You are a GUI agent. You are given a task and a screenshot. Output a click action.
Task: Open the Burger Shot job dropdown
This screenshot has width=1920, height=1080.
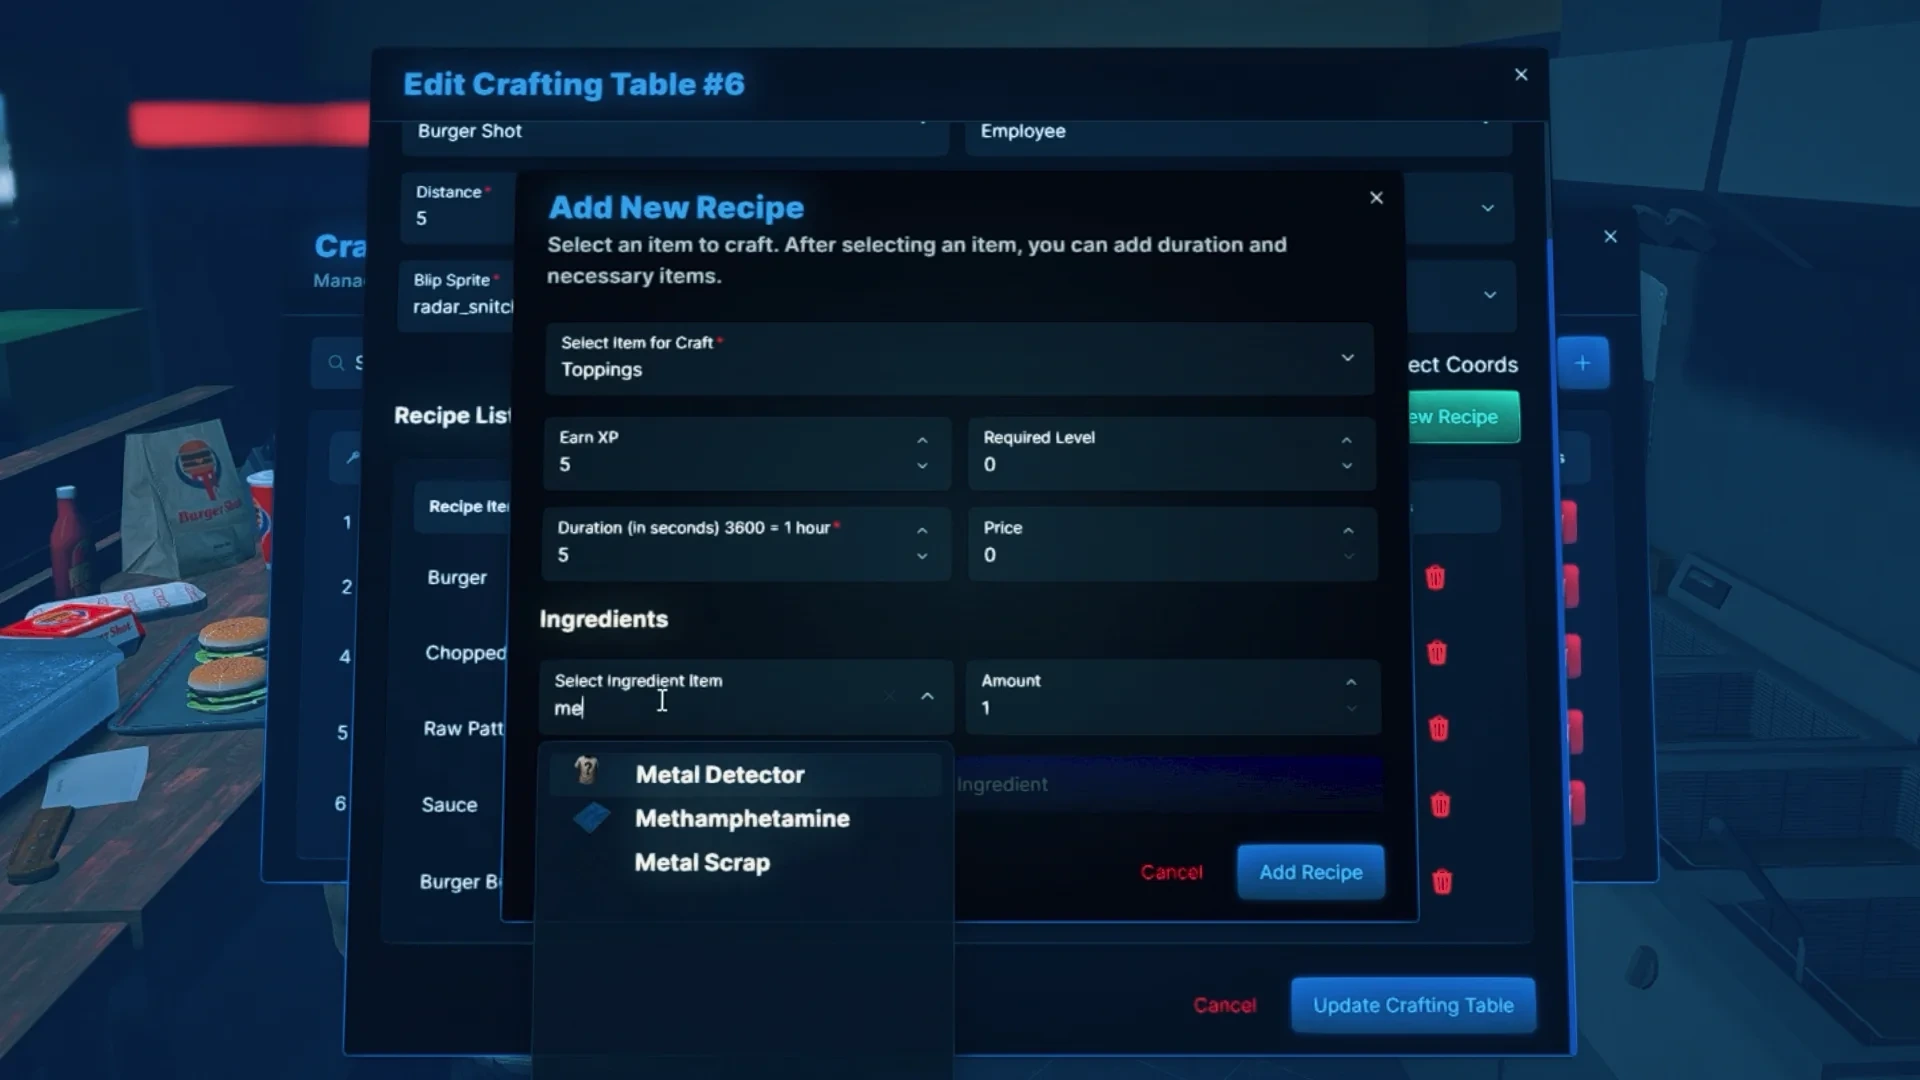[675, 136]
